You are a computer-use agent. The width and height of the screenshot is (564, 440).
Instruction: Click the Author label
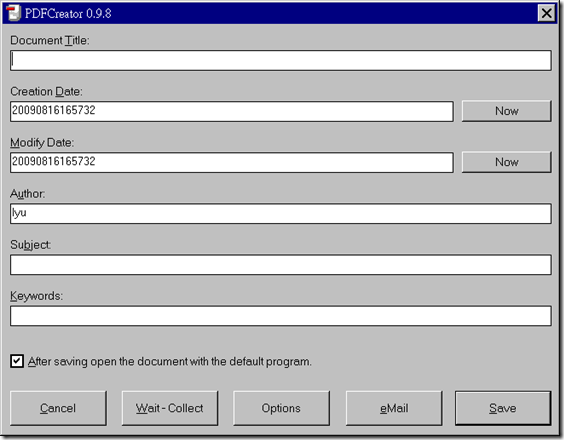click(28, 194)
